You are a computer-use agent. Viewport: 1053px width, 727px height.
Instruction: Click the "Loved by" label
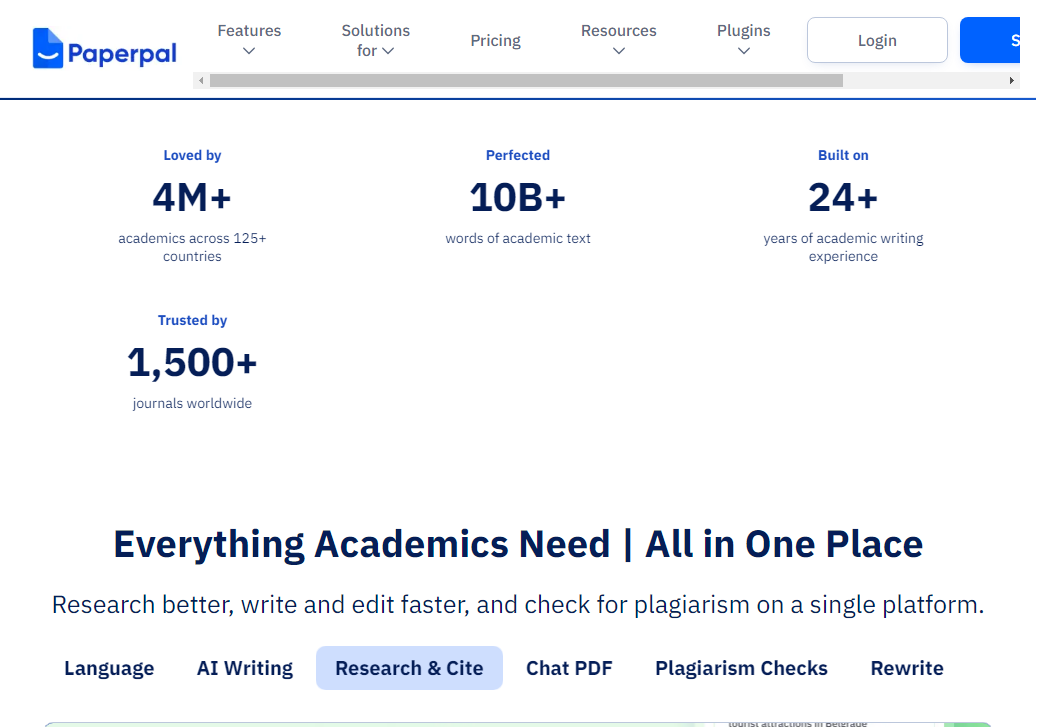pyautogui.click(x=192, y=155)
